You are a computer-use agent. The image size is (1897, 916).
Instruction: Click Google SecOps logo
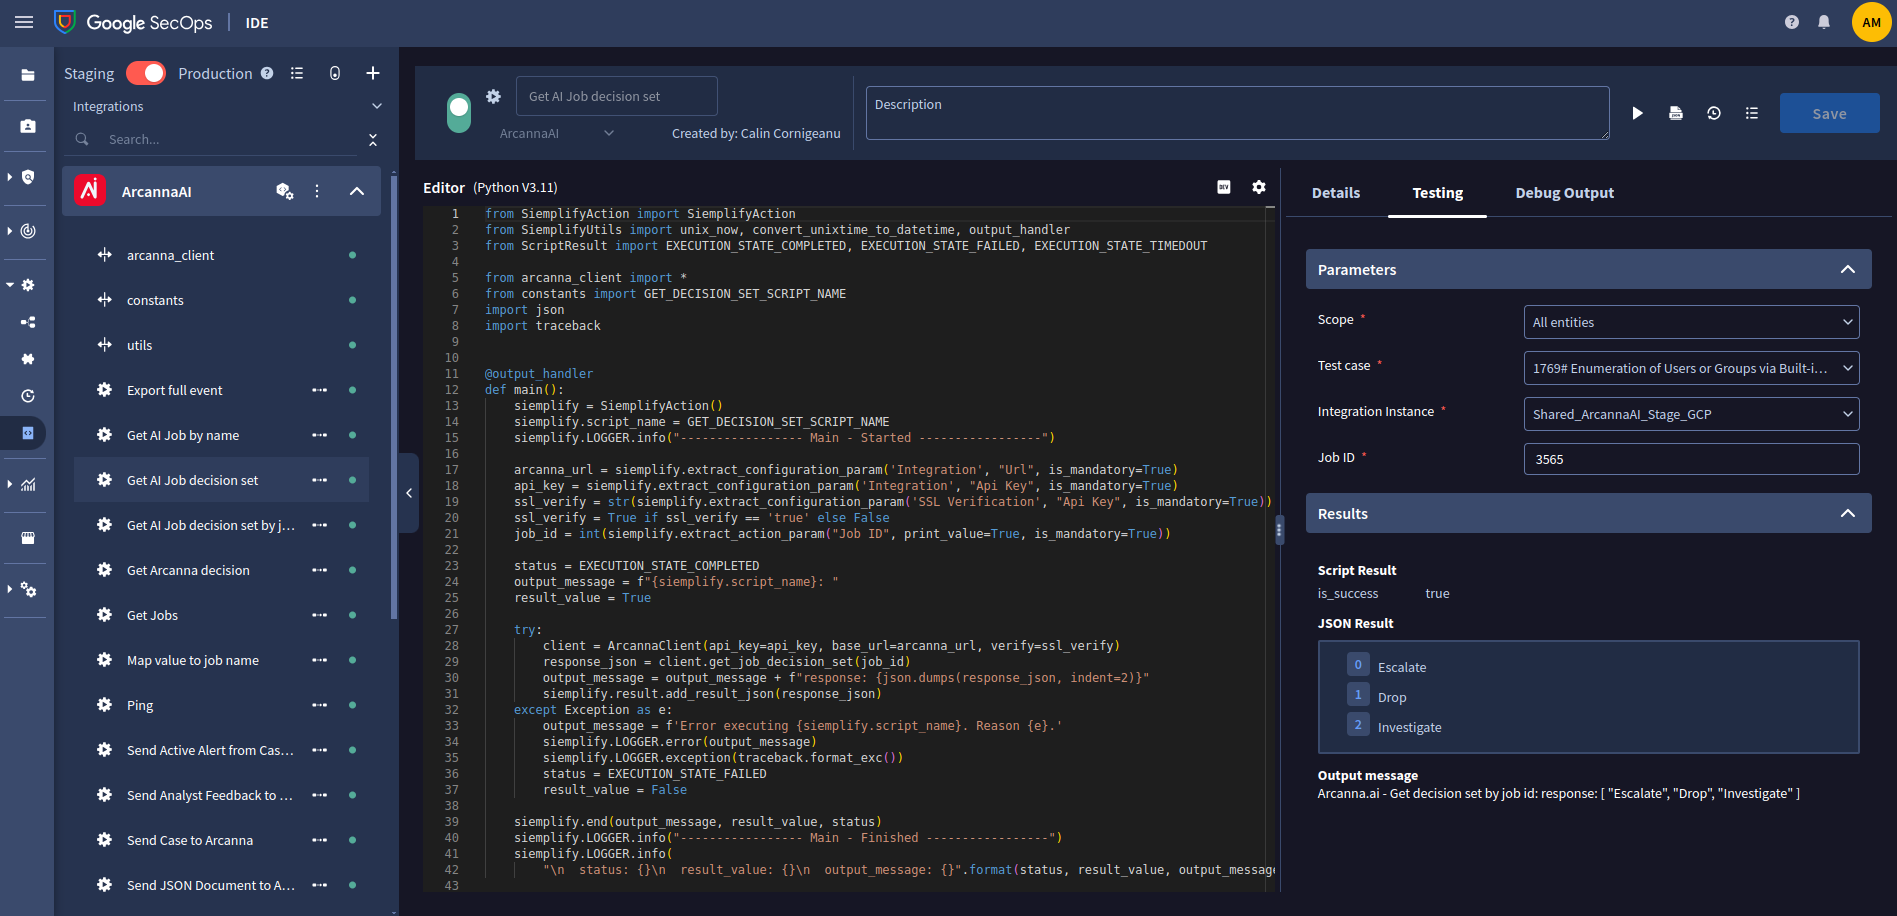(x=133, y=22)
